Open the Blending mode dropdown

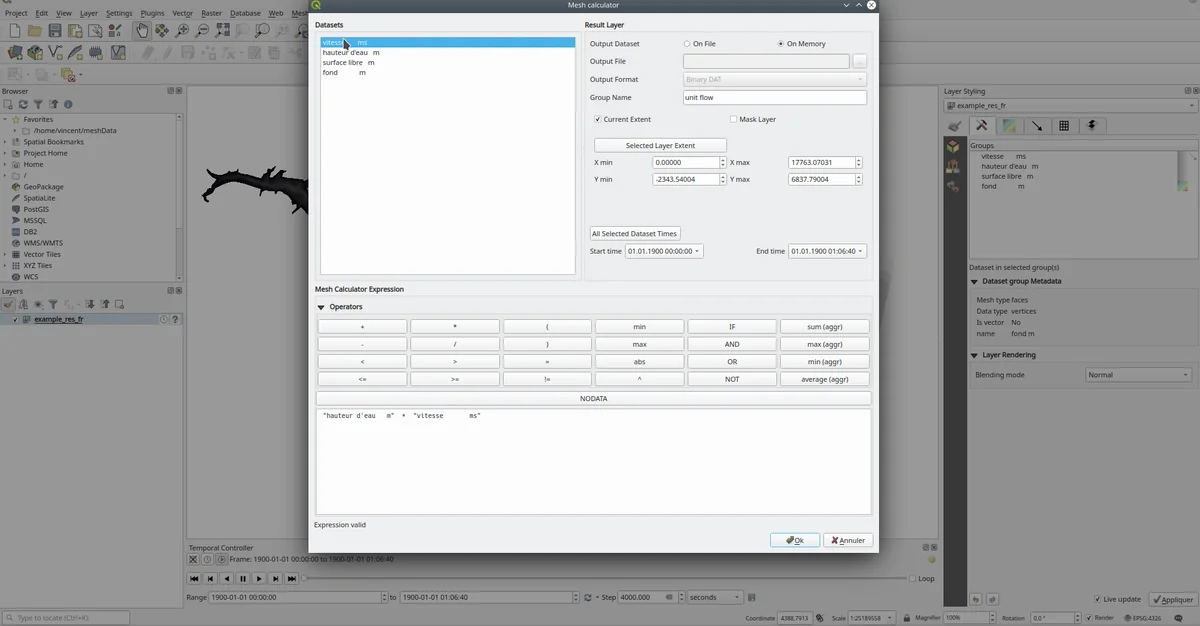(x=1138, y=375)
